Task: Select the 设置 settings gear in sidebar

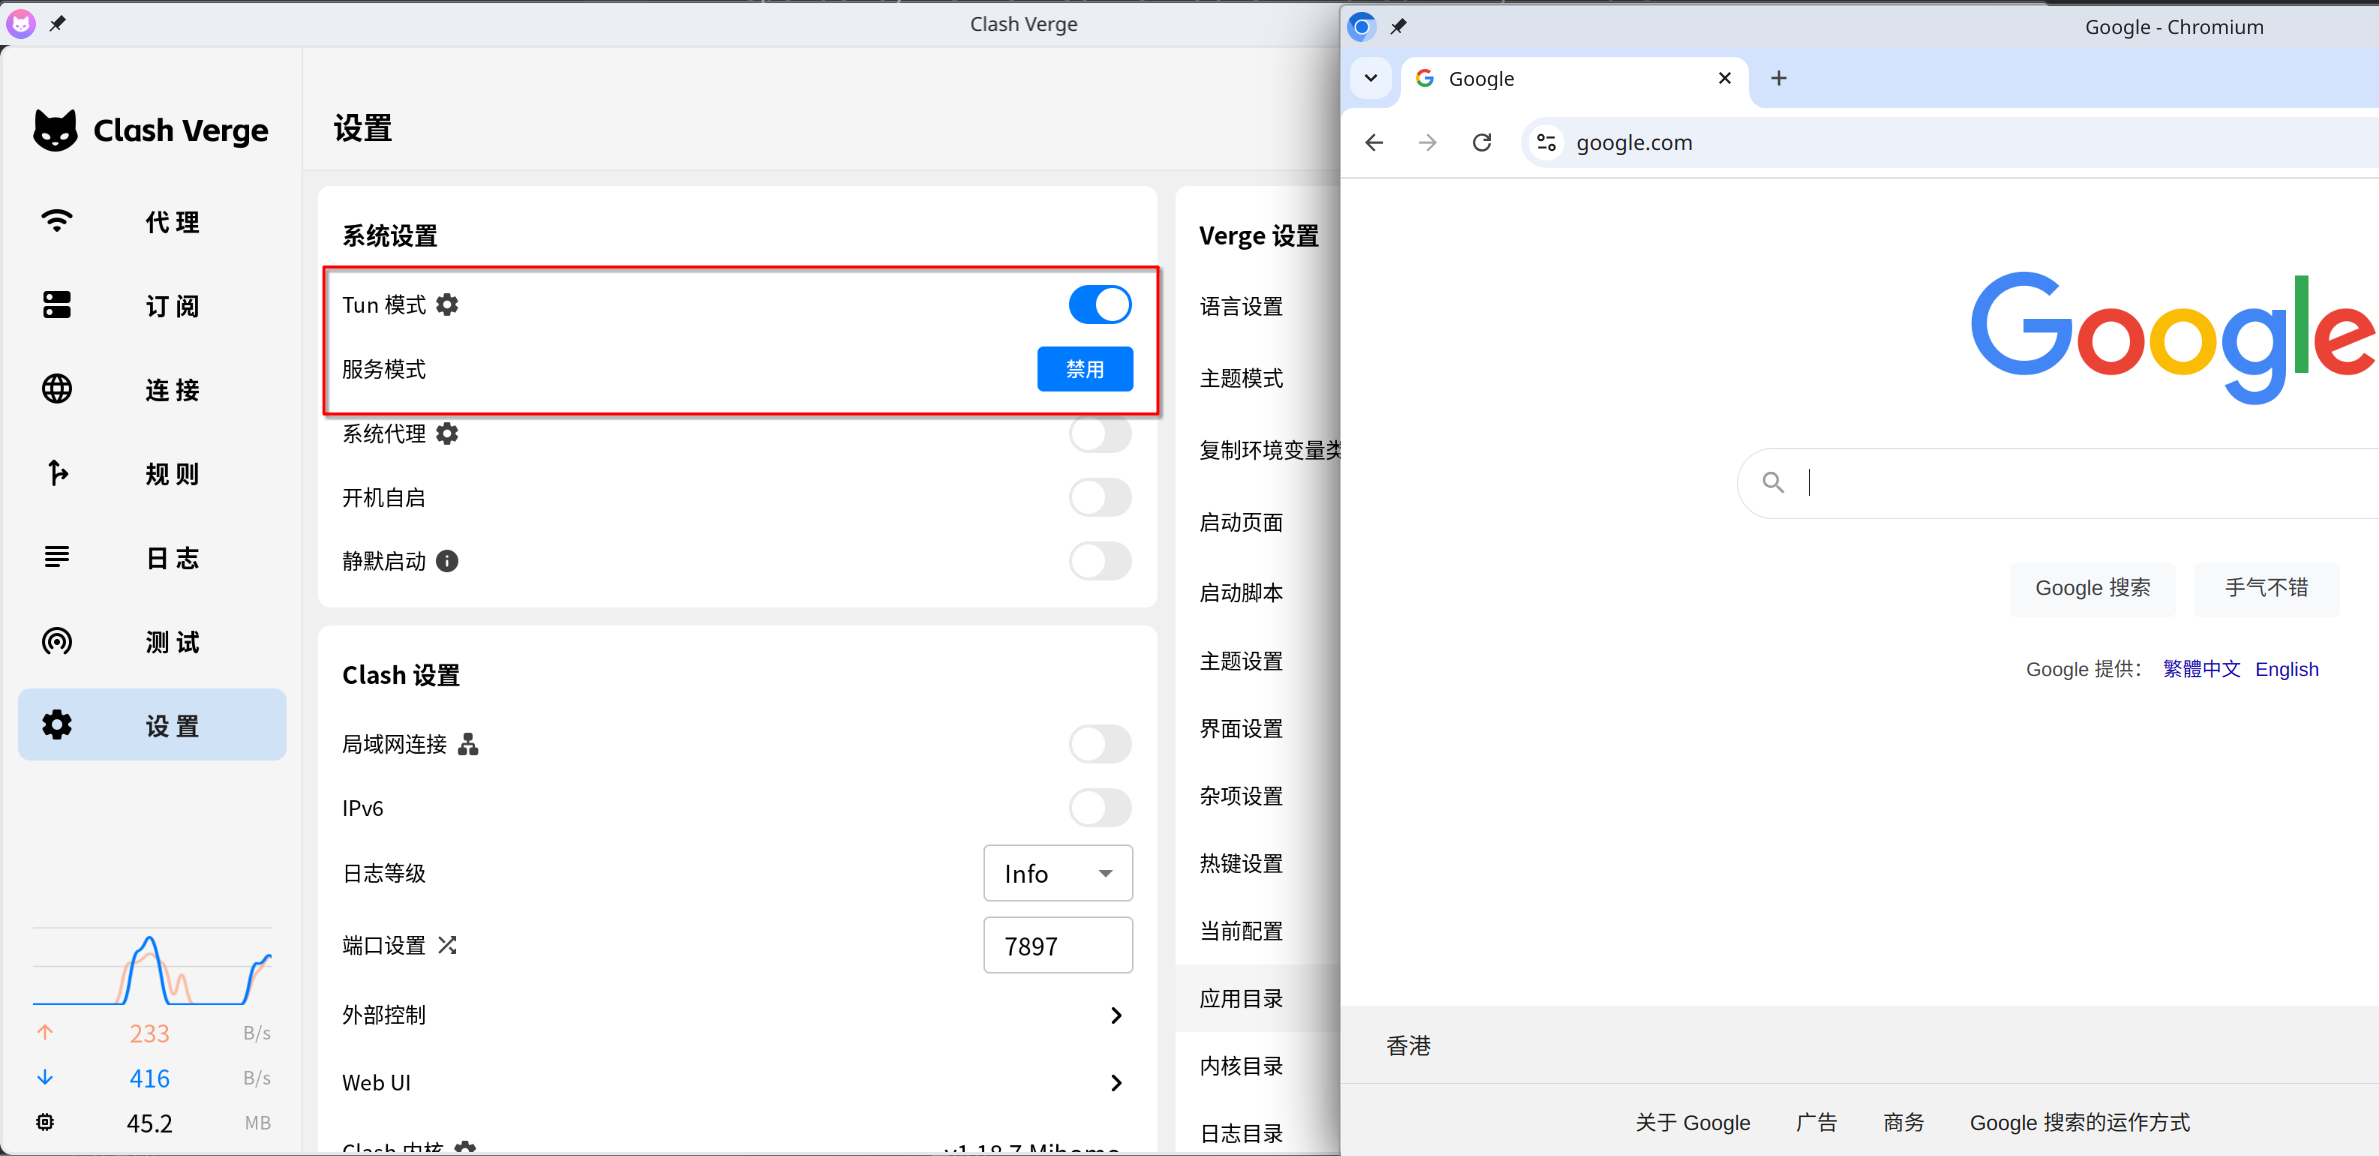Action: (x=57, y=725)
